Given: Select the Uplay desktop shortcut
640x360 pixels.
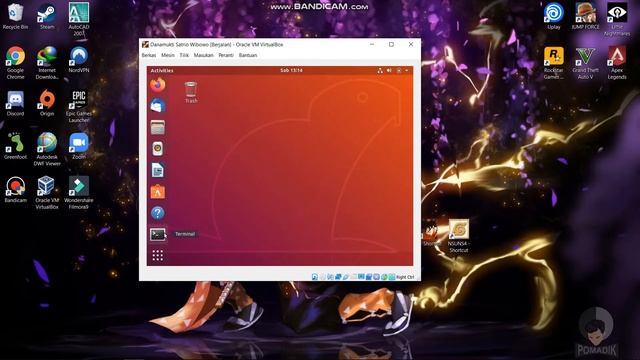Looking at the screenshot, I should point(553,17).
